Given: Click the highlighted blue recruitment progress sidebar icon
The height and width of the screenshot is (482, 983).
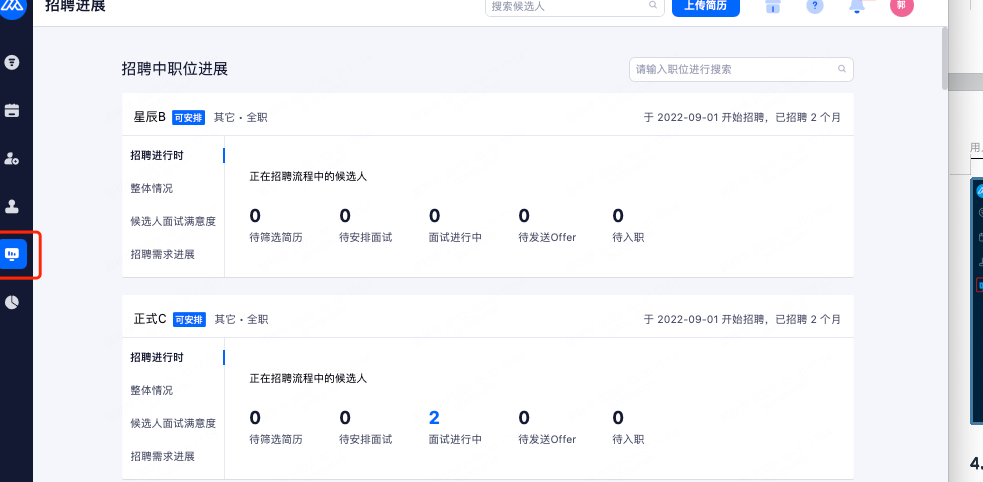Looking at the screenshot, I should [13, 254].
